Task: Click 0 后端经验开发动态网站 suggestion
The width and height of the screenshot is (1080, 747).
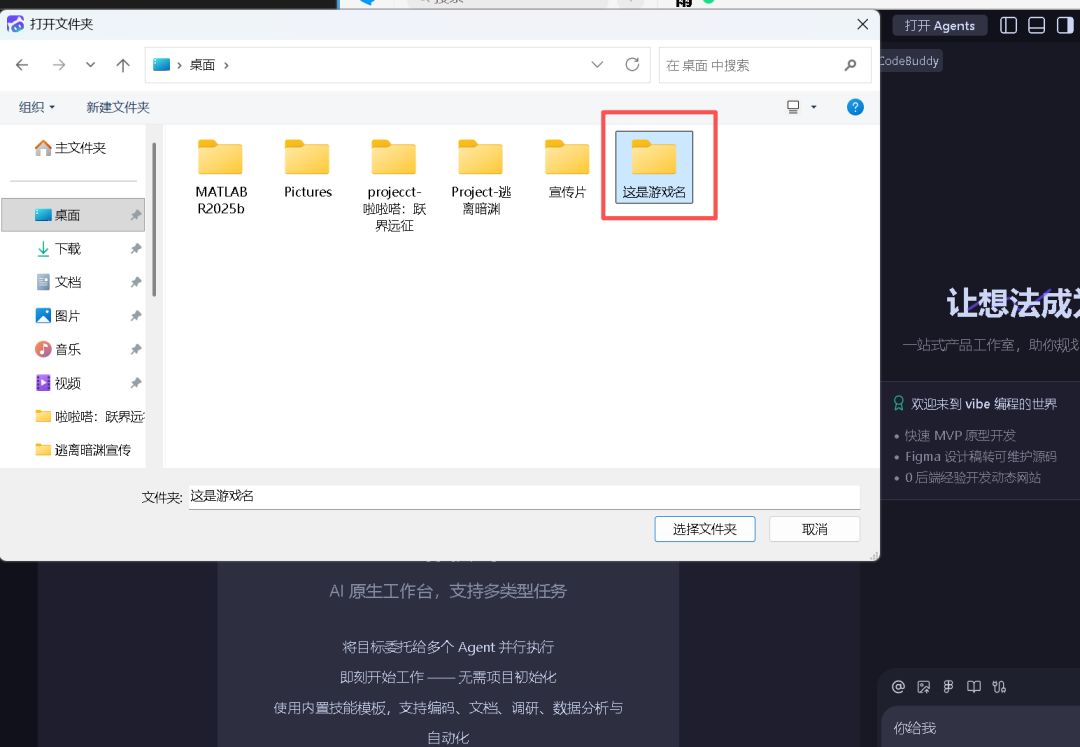Action: pos(973,477)
